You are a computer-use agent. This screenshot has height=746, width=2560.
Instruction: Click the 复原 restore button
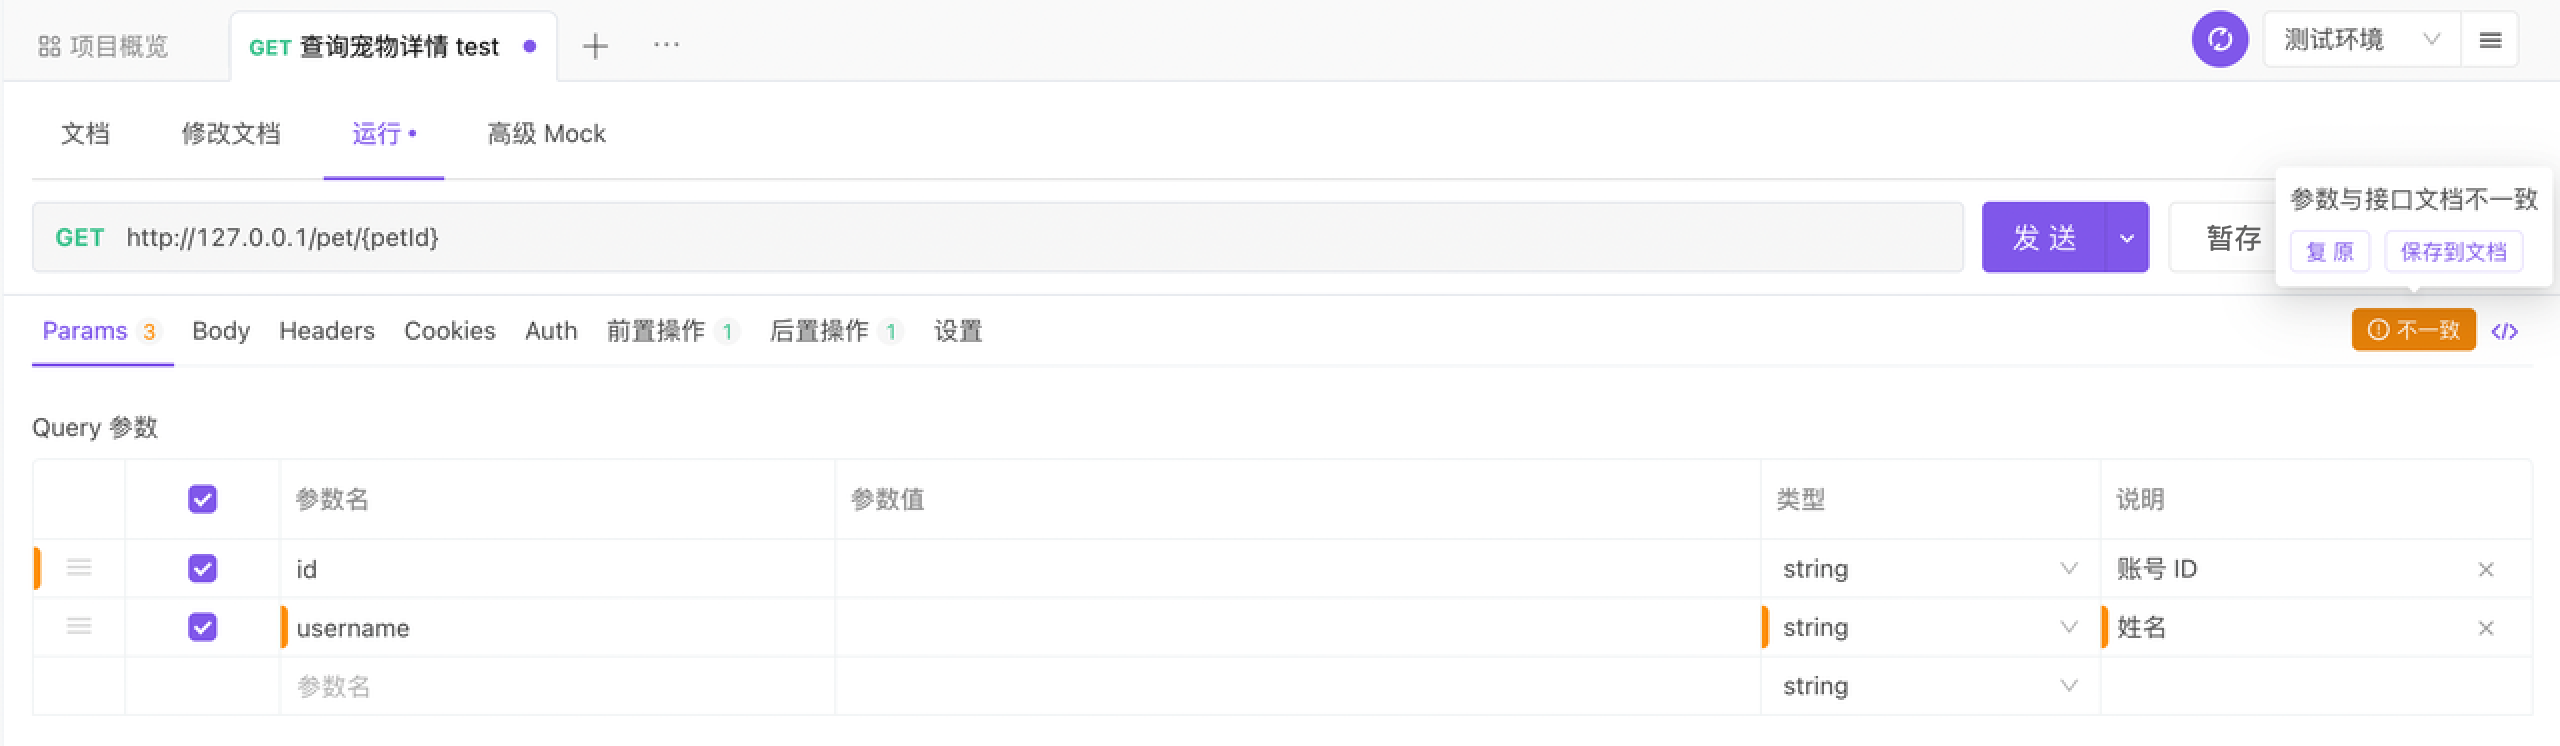coord(2329,252)
